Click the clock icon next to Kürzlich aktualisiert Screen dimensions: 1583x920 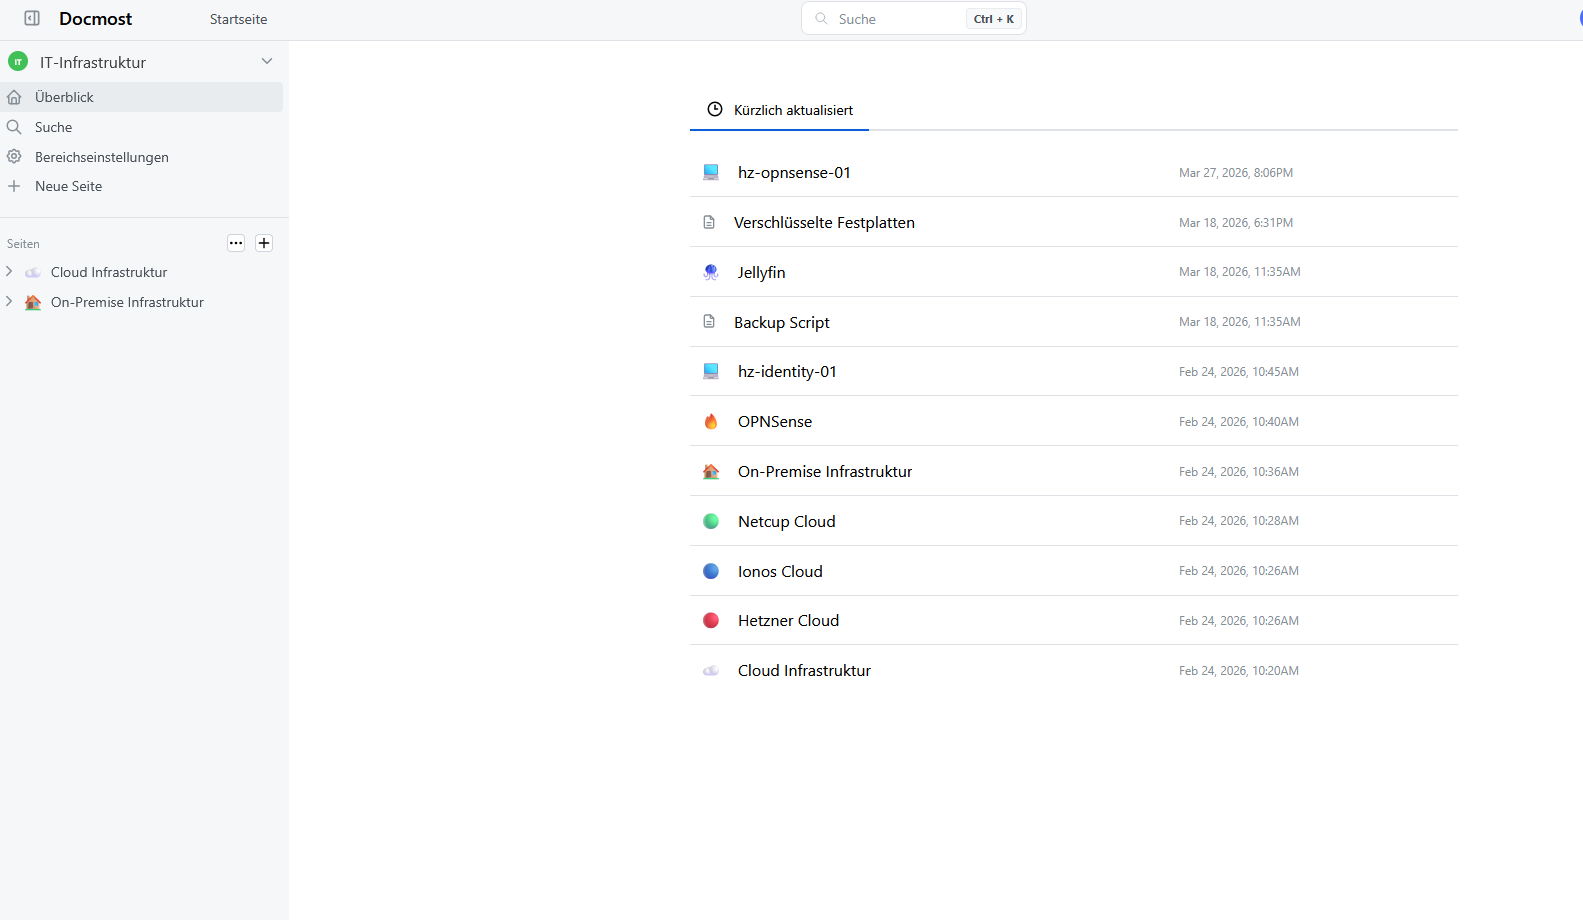715,110
